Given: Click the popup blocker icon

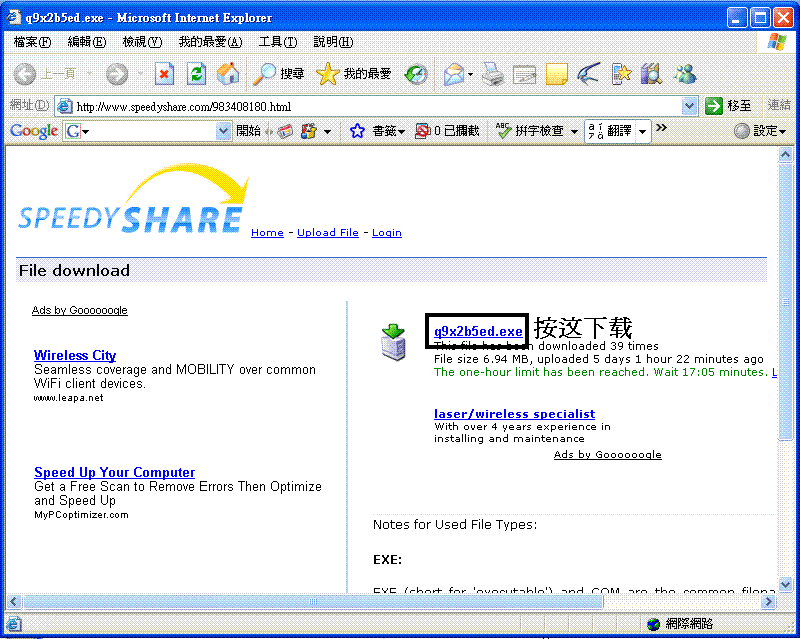Looking at the screenshot, I should [x=422, y=131].
